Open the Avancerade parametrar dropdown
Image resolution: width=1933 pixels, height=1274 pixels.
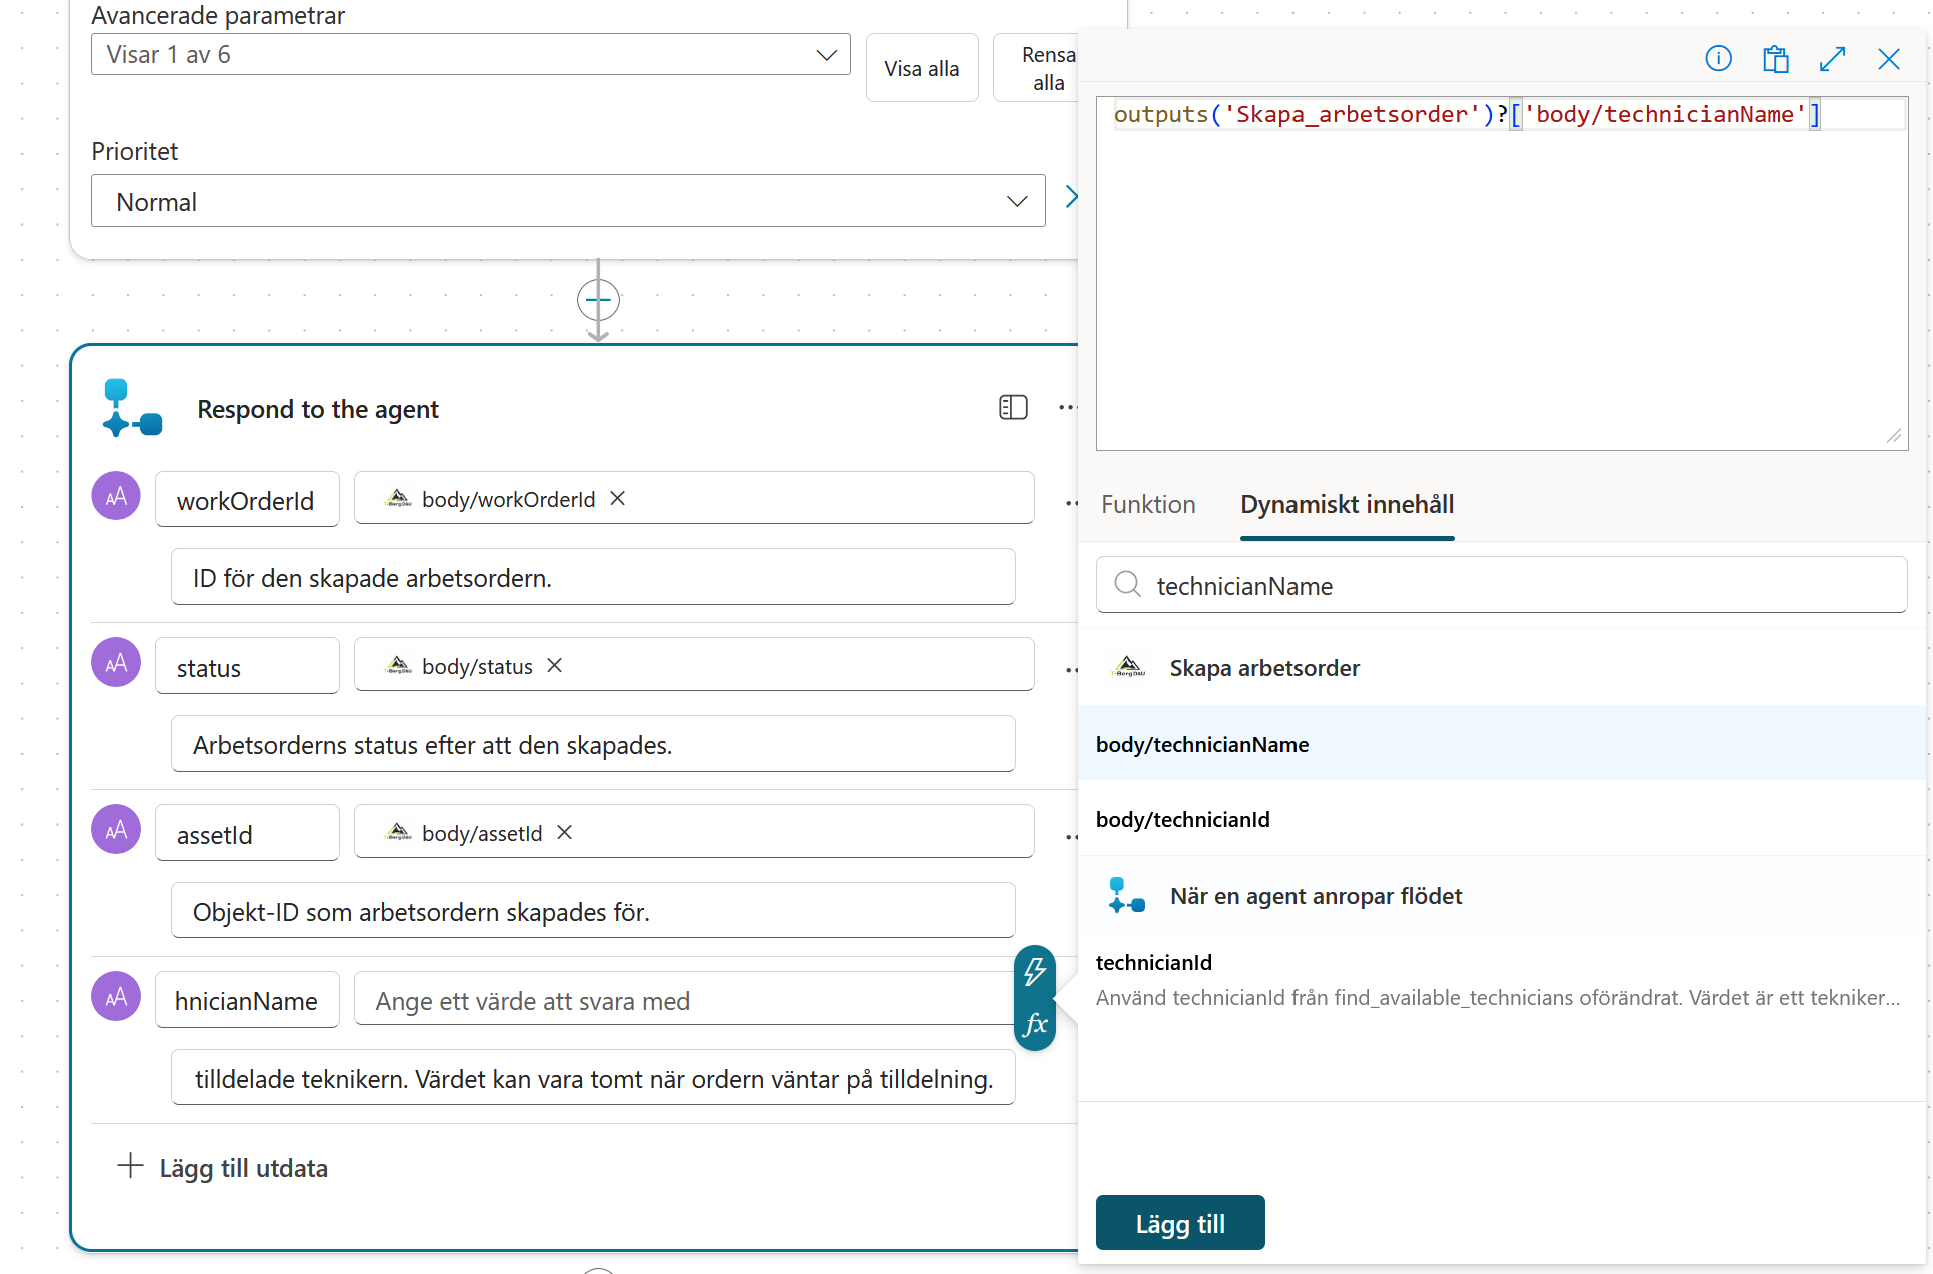(471, 54)
